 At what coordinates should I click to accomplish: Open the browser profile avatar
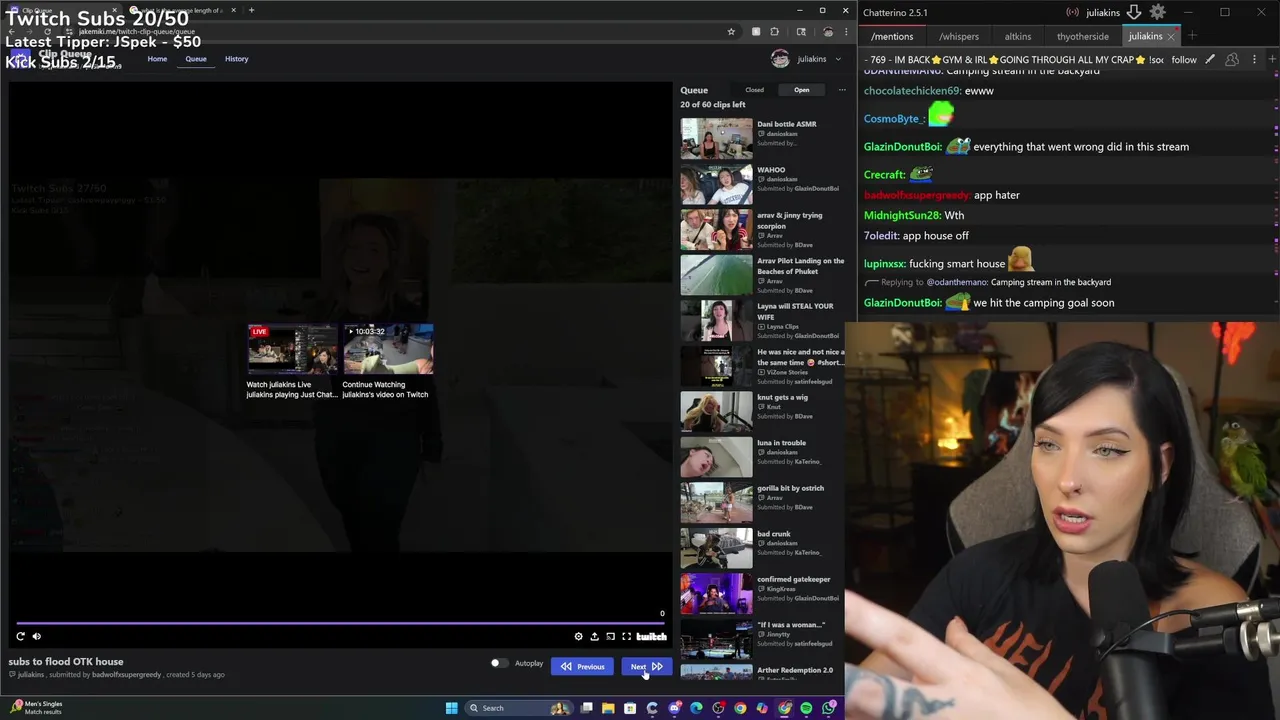click(827, 32)
